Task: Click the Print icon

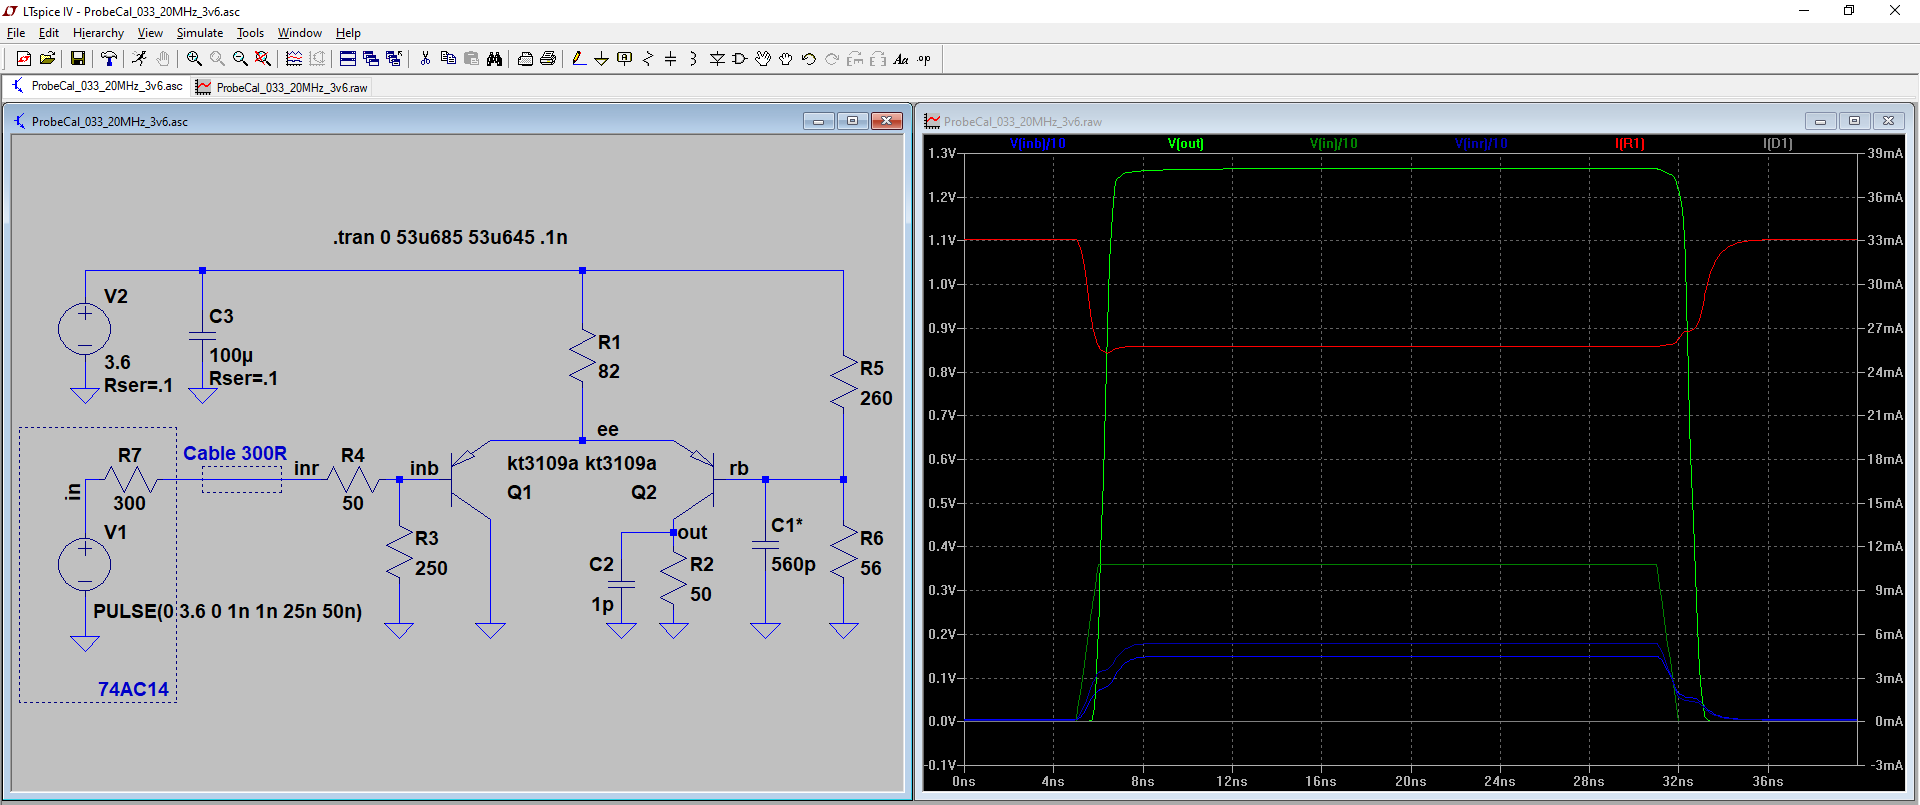Action: (548, 59)
